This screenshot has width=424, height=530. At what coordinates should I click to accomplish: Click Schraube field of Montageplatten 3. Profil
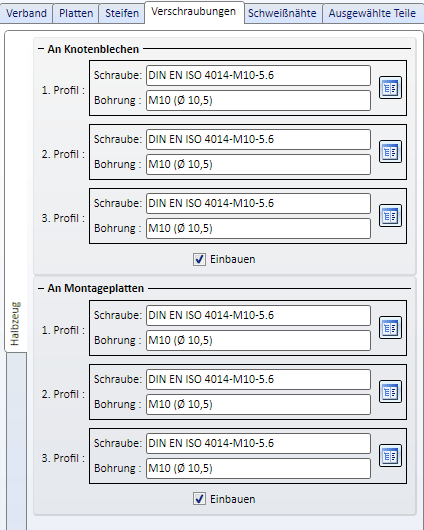[258, 443]
